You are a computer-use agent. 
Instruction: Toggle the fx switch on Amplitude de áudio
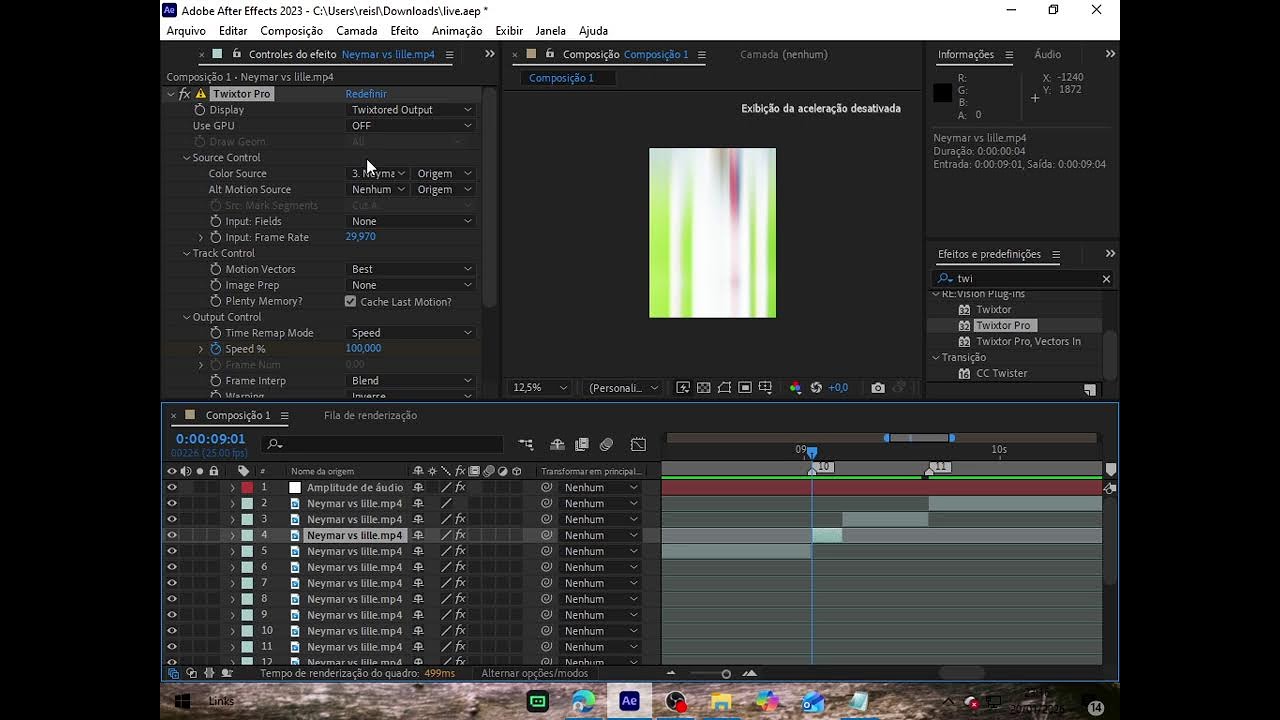[460, 488]
